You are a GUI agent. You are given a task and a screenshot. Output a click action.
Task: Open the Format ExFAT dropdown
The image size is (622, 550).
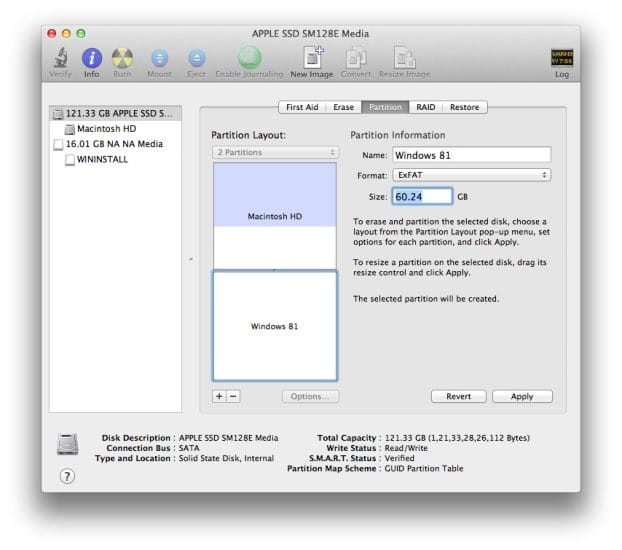click(472, 175)
